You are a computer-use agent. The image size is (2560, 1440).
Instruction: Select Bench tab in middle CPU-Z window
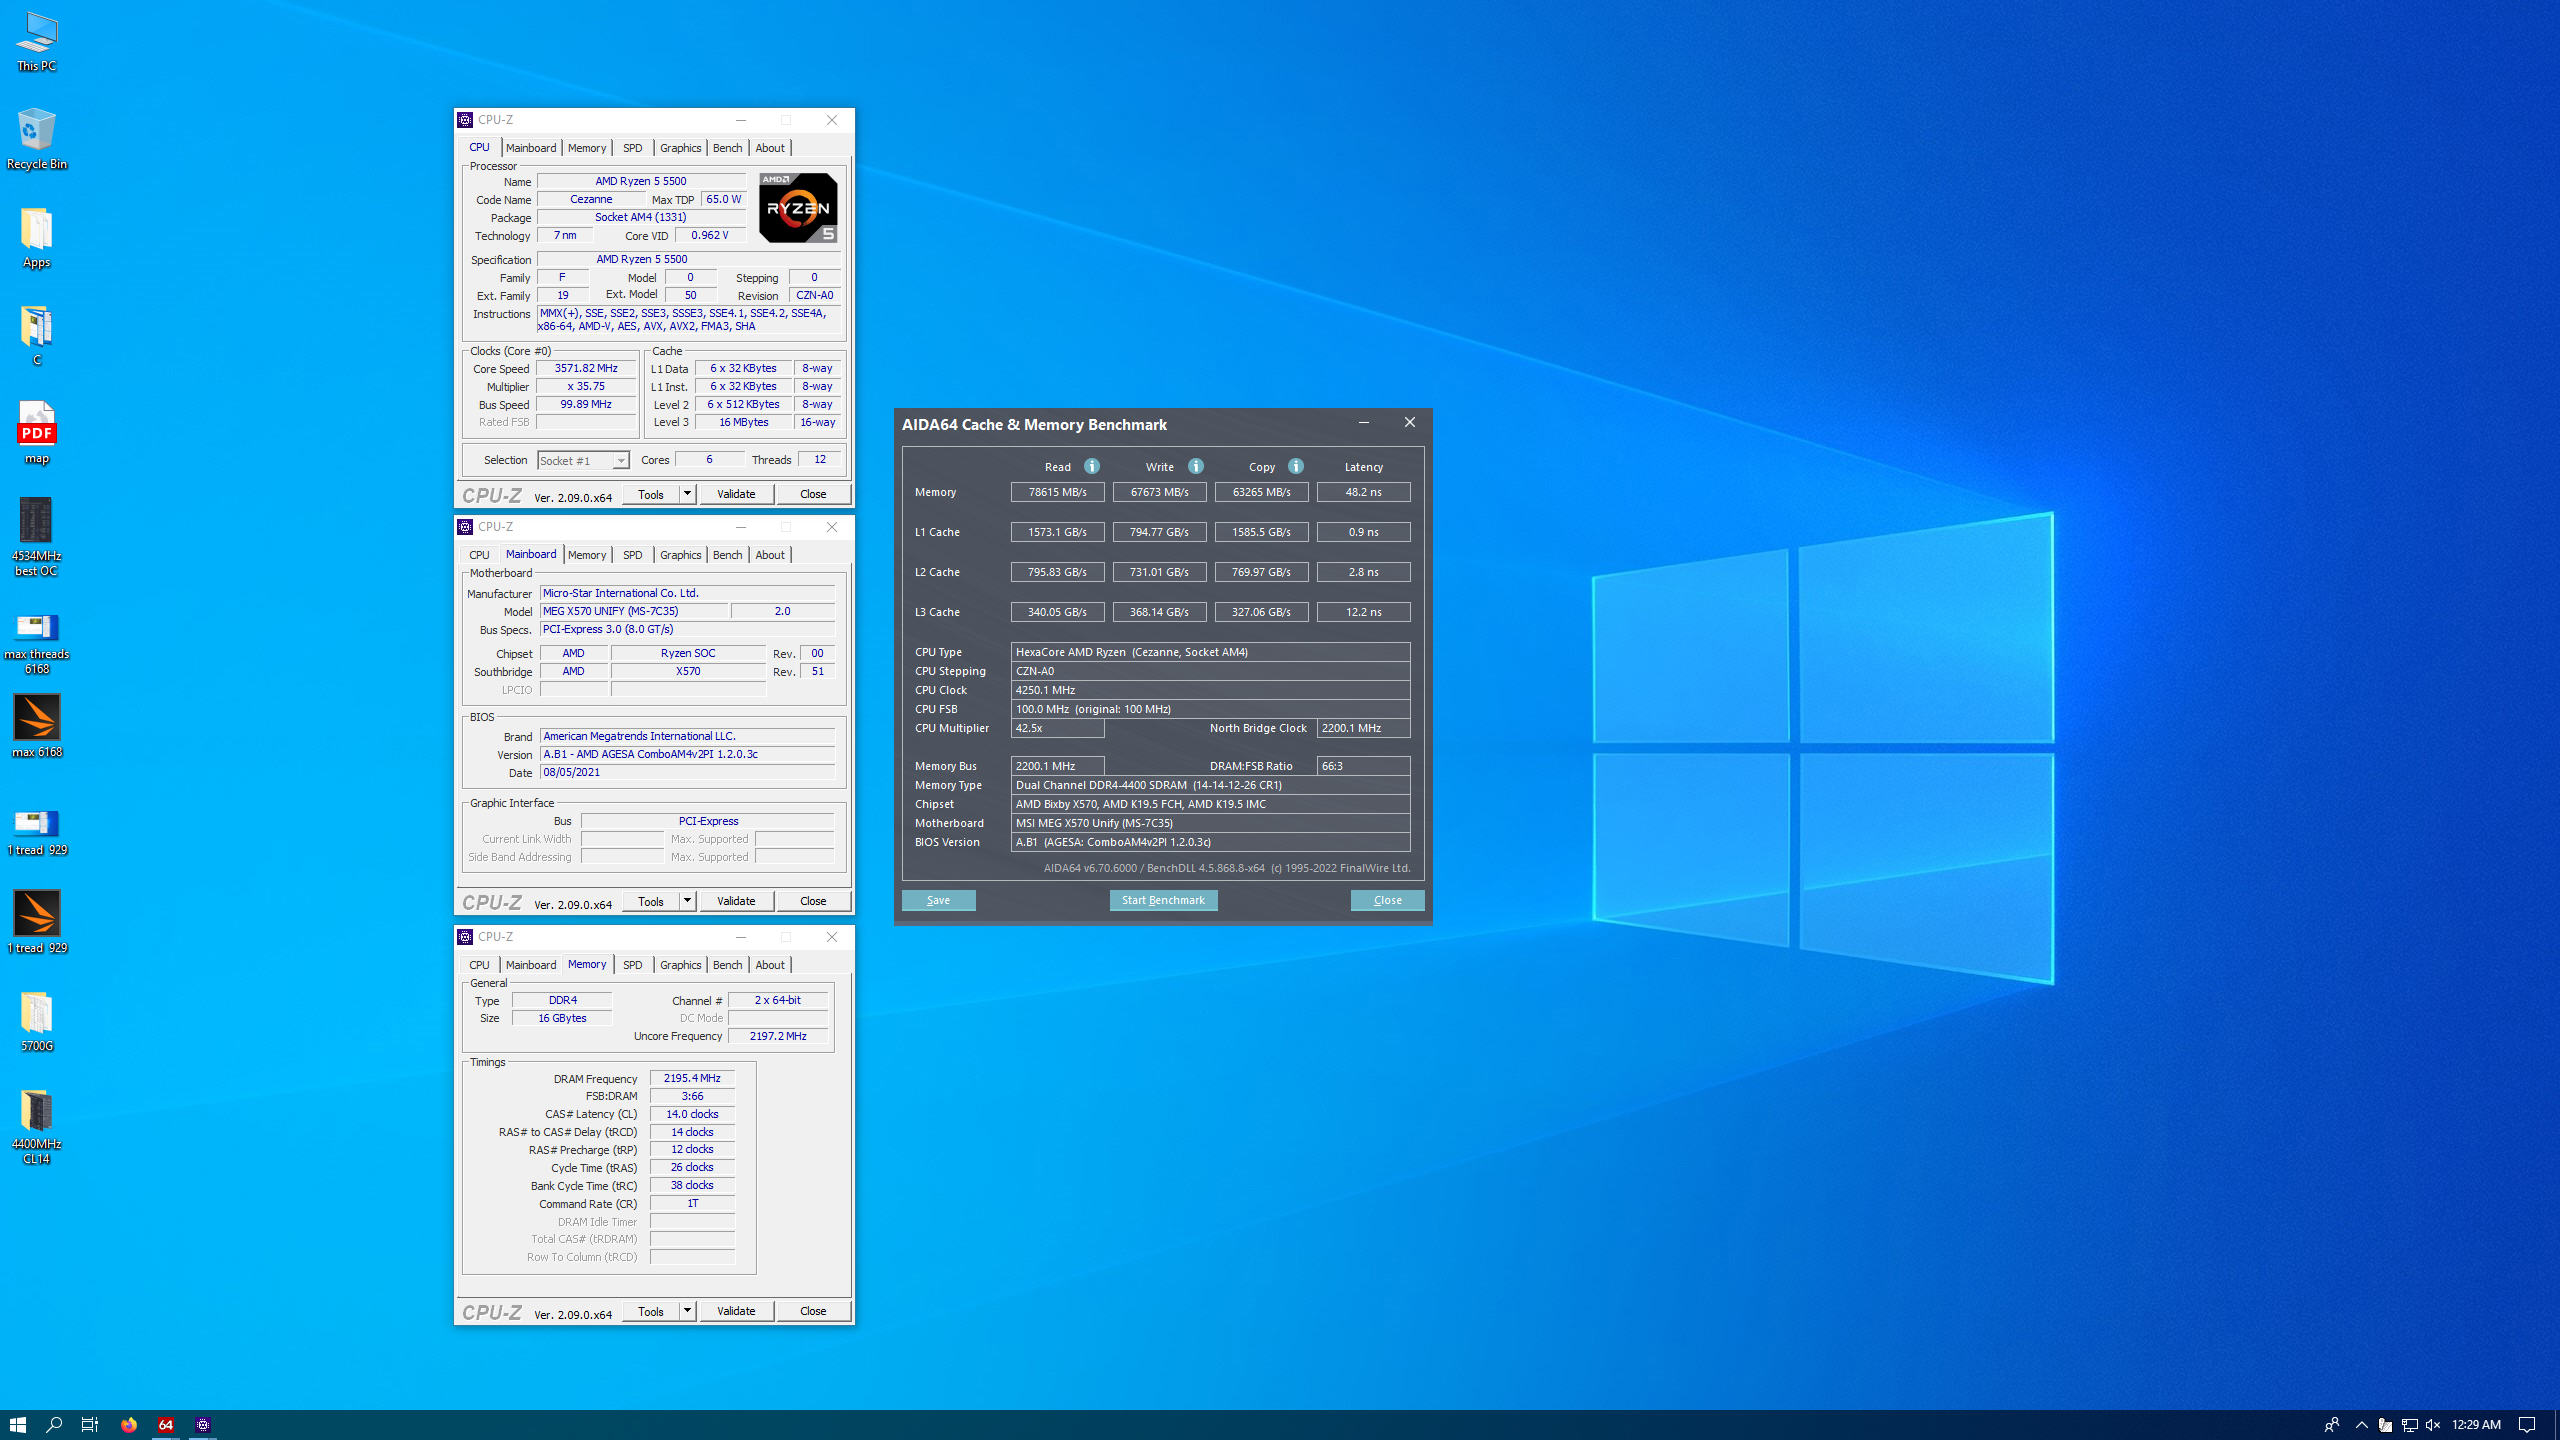tap(727, 555)
